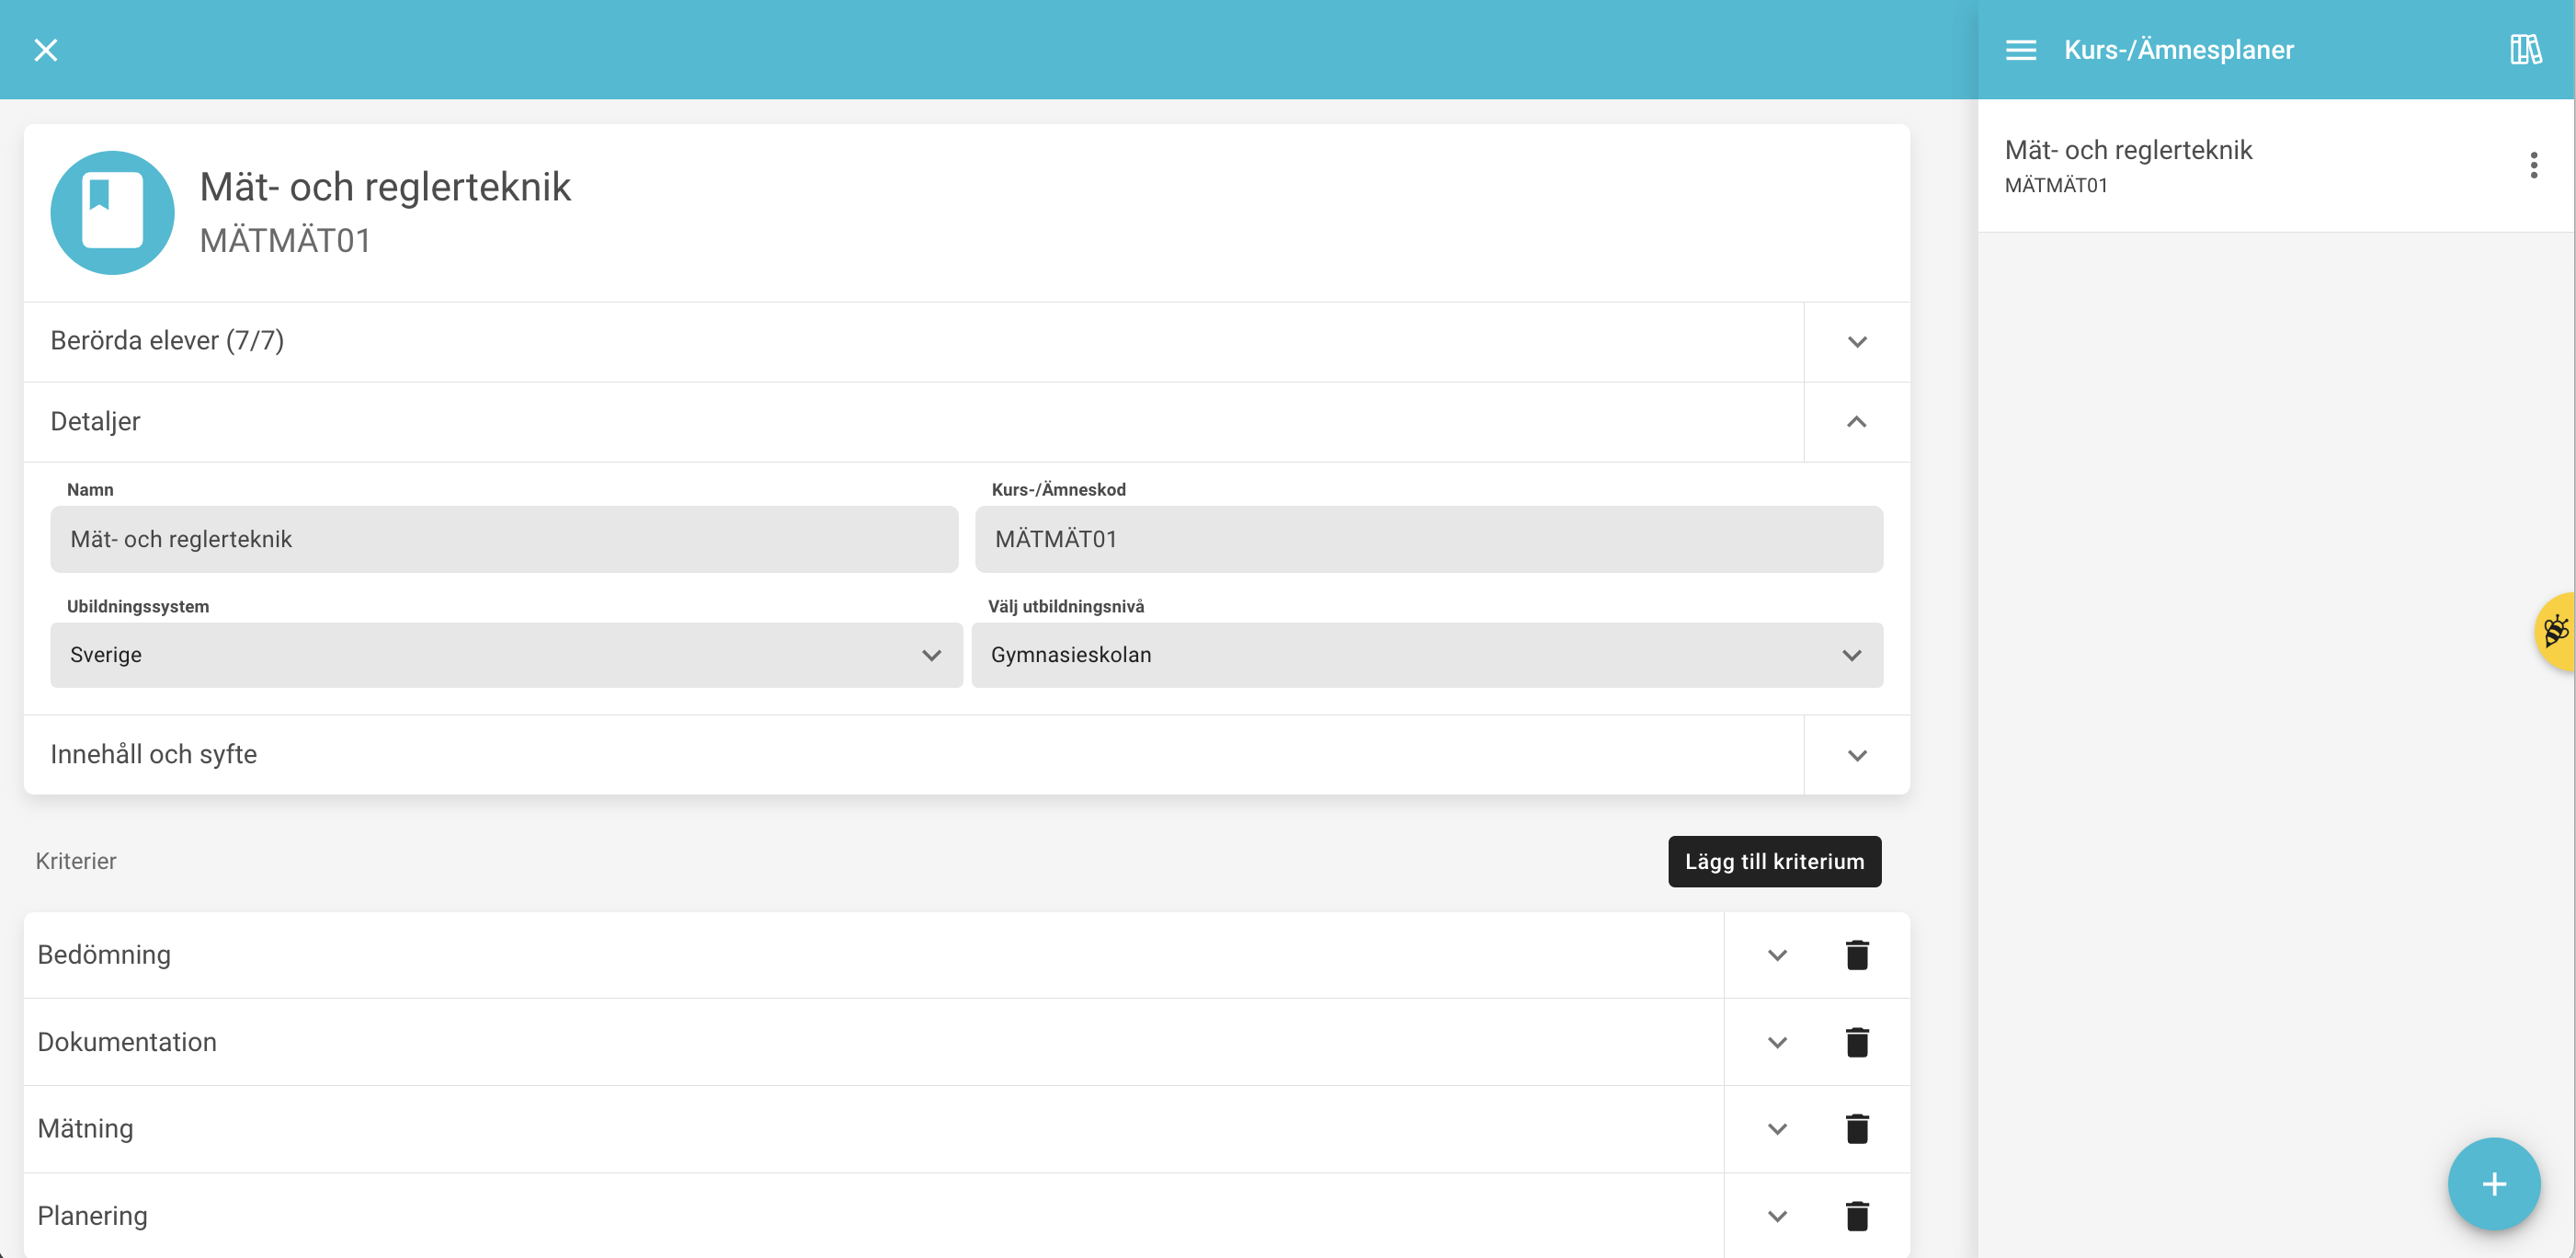This screenshot has width=2576, height=1258.
Task: Collapse the Detaljer section
Action: (1856, 422)
